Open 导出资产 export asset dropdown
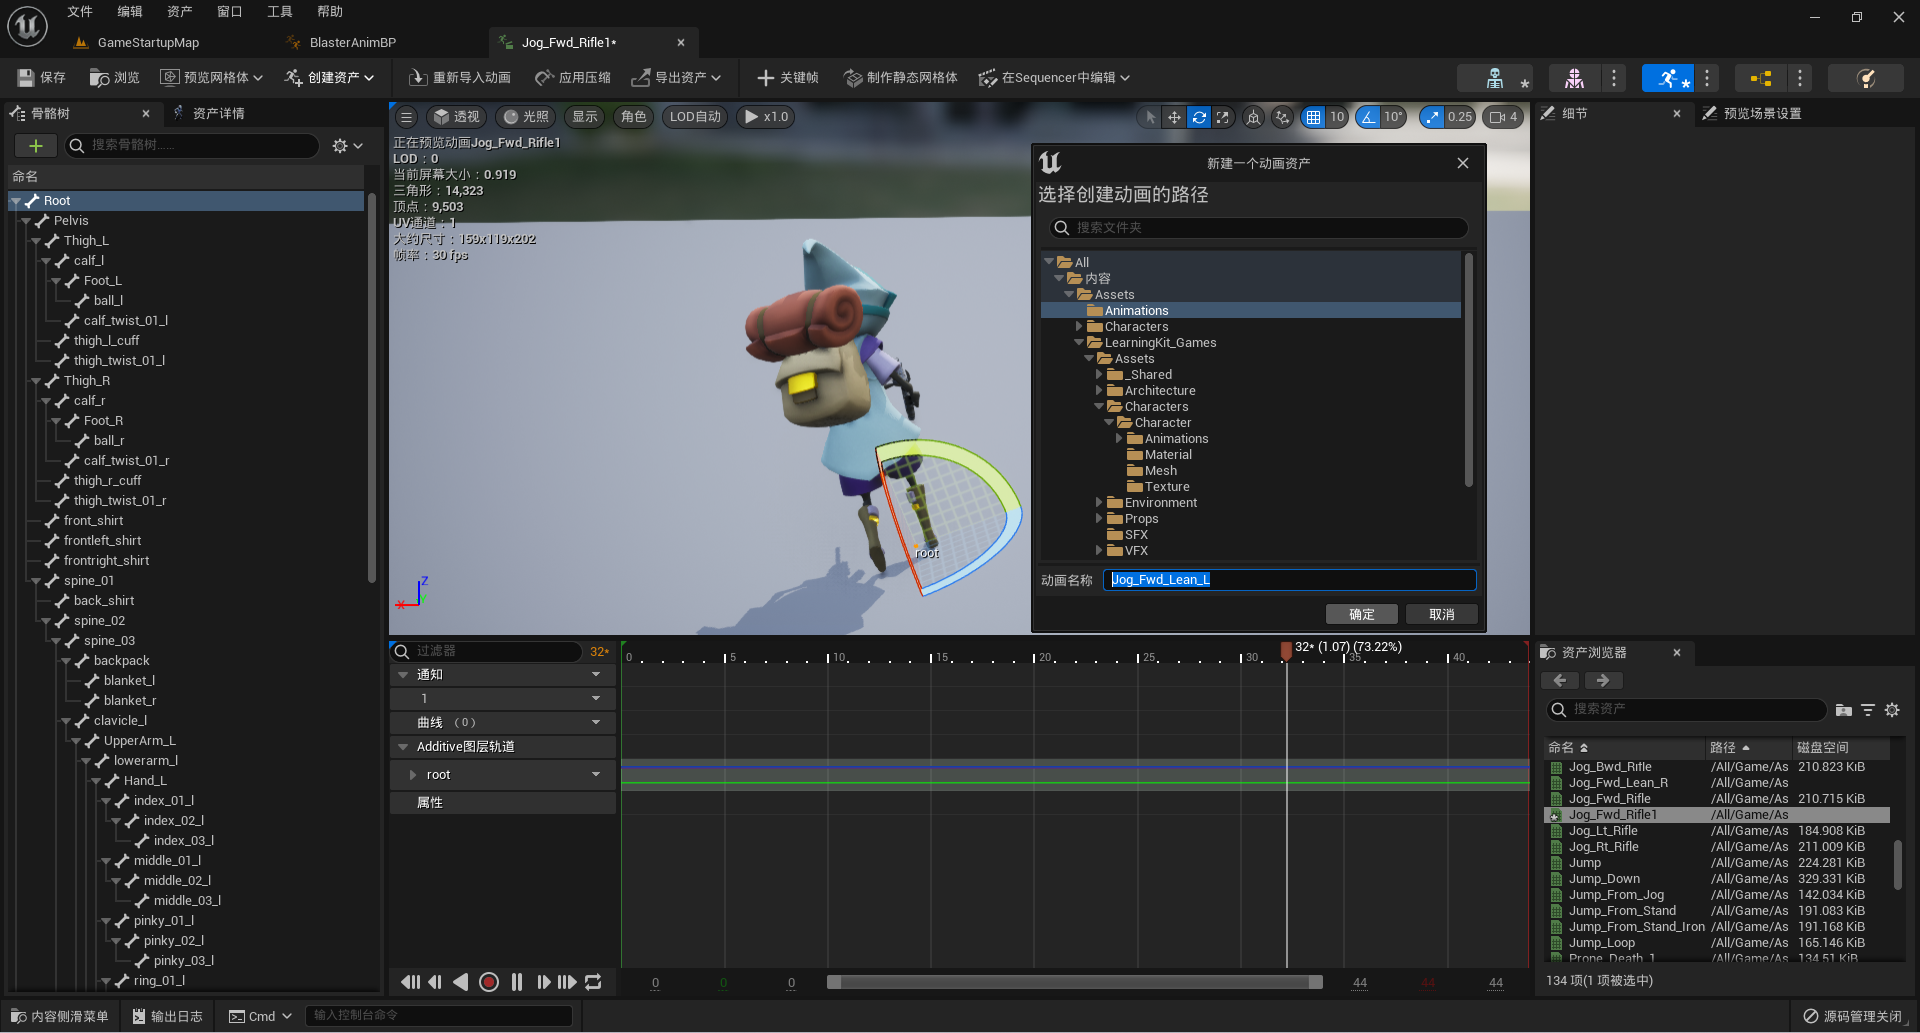 tap(676, 77)
